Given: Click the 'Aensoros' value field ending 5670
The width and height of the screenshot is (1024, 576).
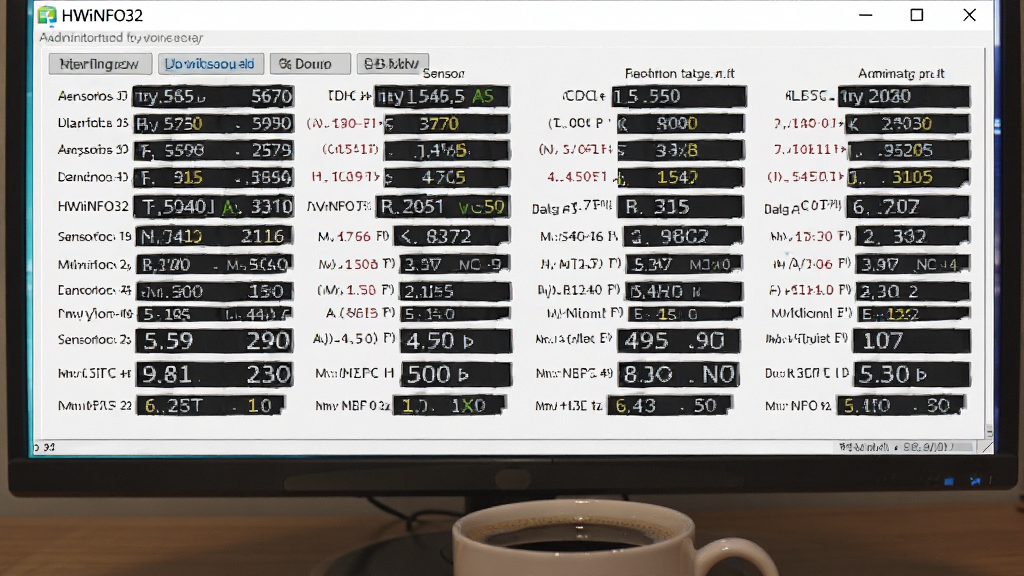Looking at the screenshot, I should [x=213, y=97].
